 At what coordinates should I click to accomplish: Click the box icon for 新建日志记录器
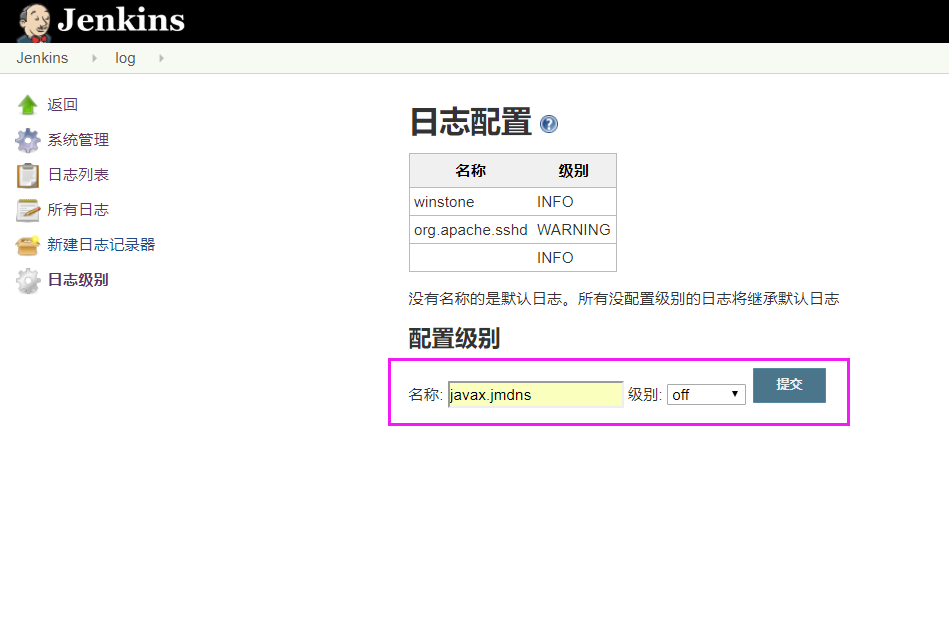click(27, 245)
